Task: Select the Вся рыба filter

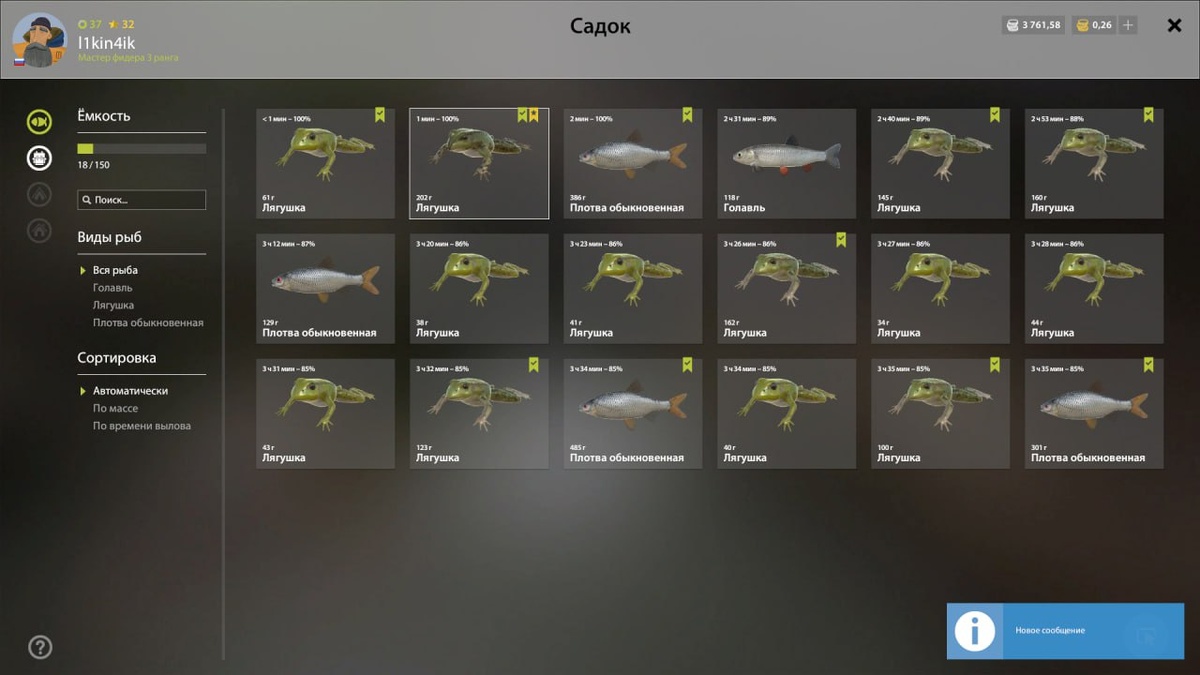Action: coord(115,270)
